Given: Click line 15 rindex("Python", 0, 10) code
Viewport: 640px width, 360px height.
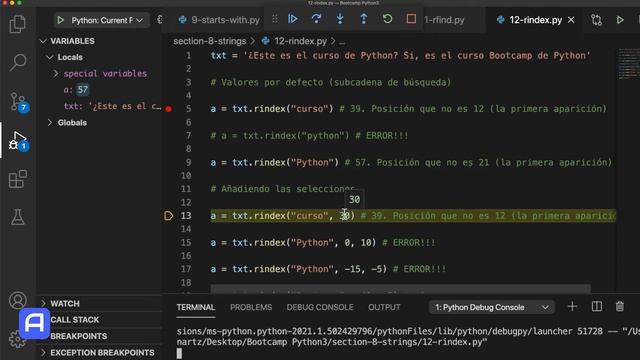Looking at the screenshot, I should click(293, 242).
